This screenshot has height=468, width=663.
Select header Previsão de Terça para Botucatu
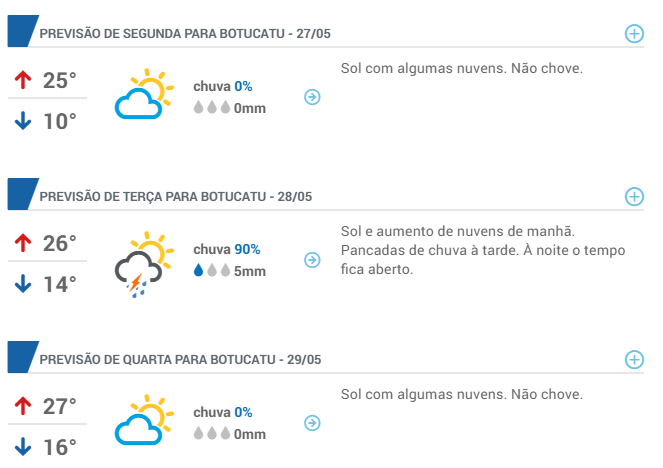175,197
